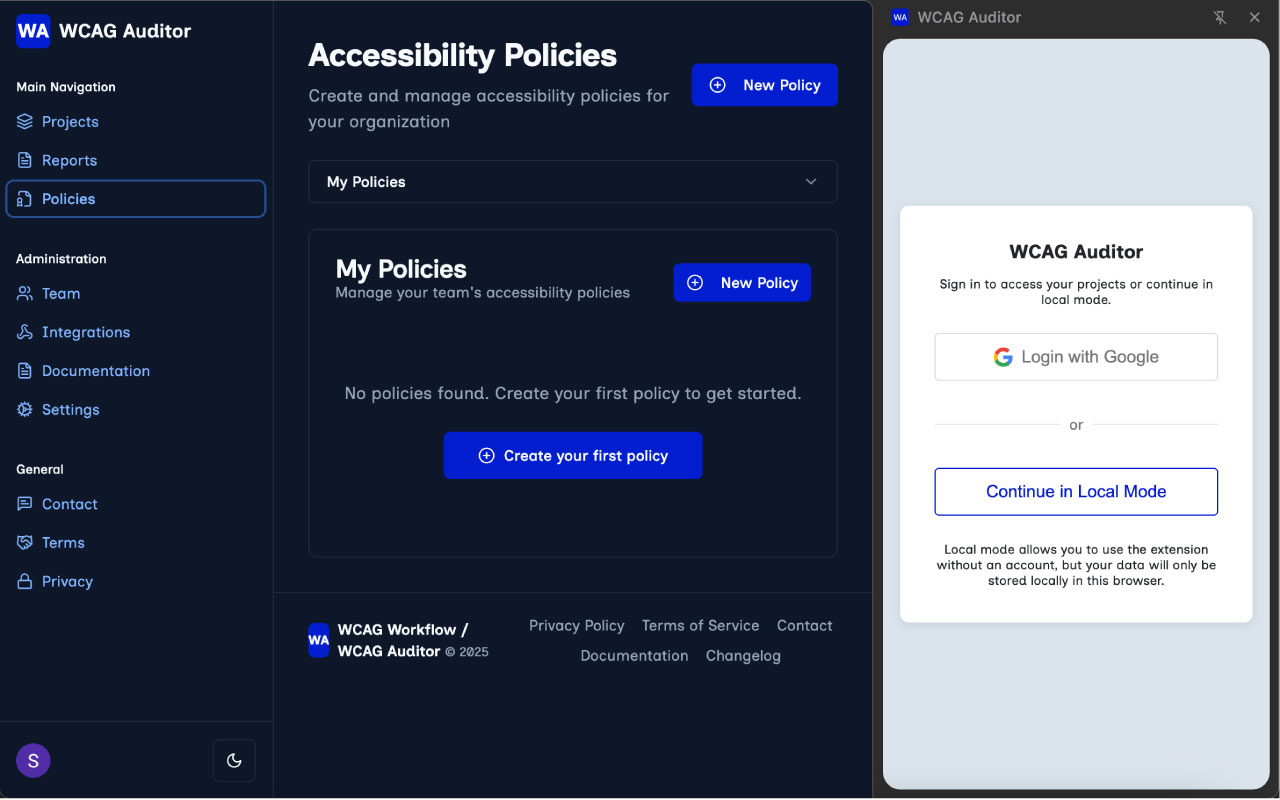Open the My Policies dropdown selector
This screenshot has width=1280, height=800.
[x=573, y=182]
